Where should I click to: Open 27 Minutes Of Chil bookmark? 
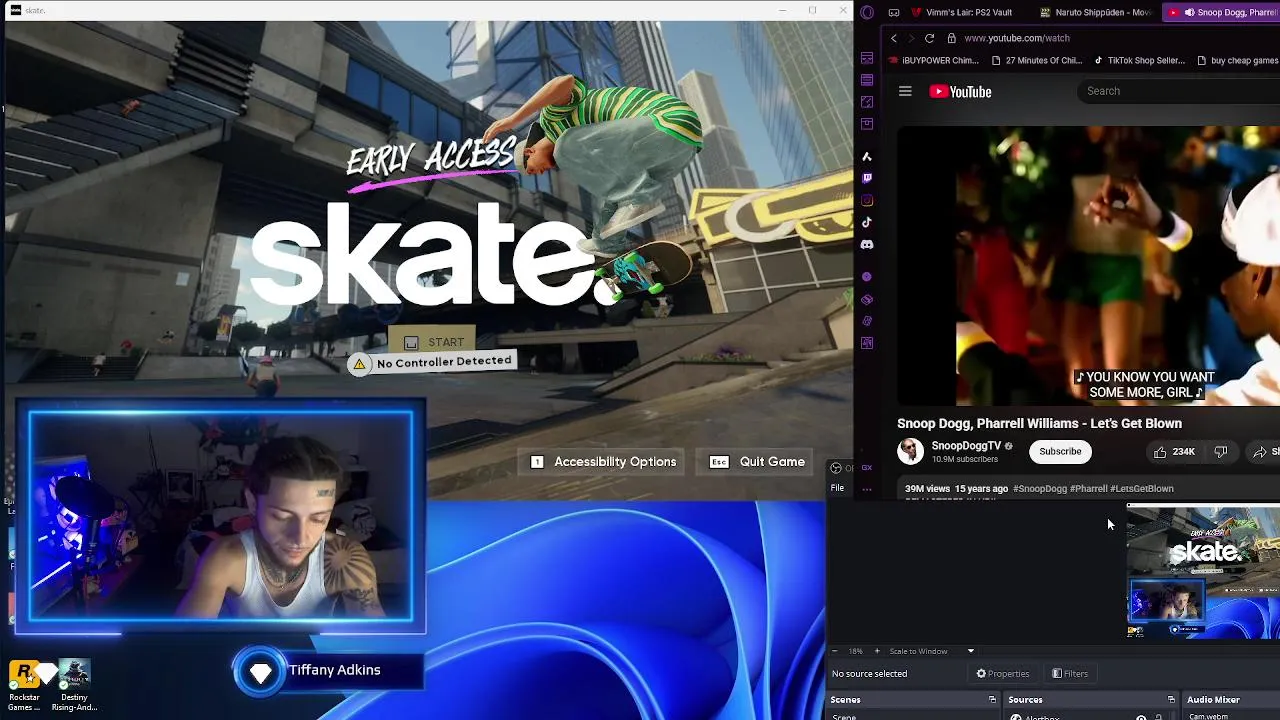coord(1036,60)
